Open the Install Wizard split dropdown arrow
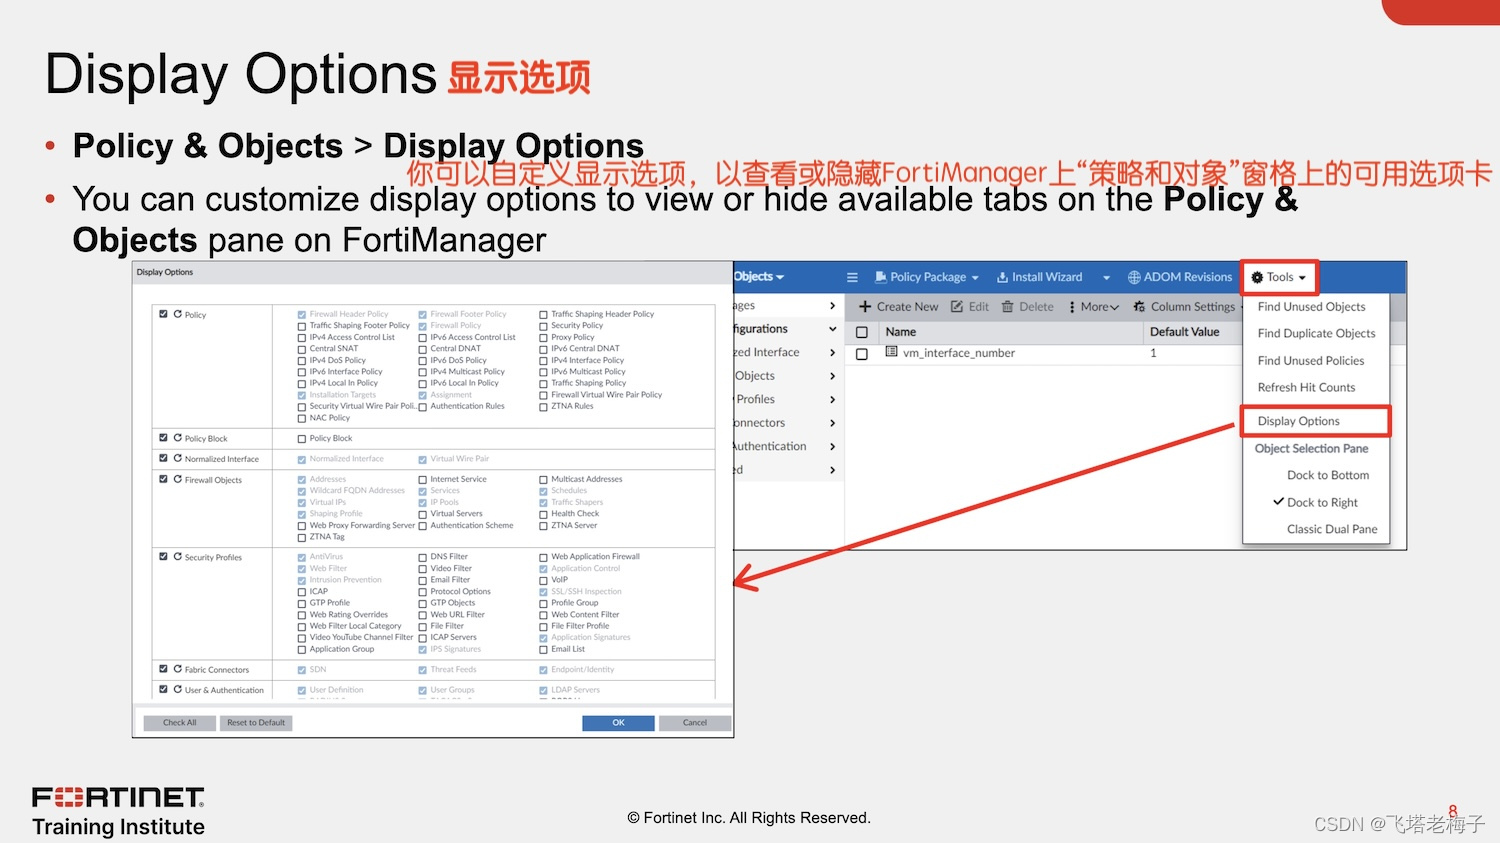The image size is (1500, 843). (1106, 278)
